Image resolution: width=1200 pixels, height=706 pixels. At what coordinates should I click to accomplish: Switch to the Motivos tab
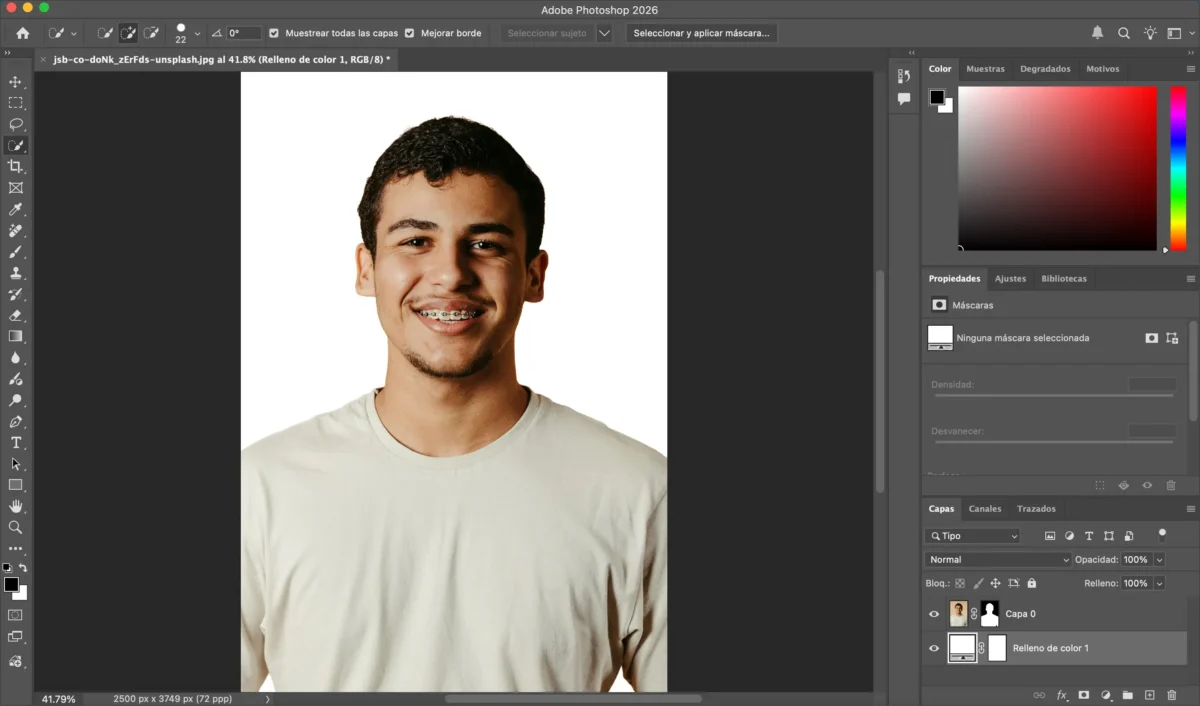pos(1103,69)
